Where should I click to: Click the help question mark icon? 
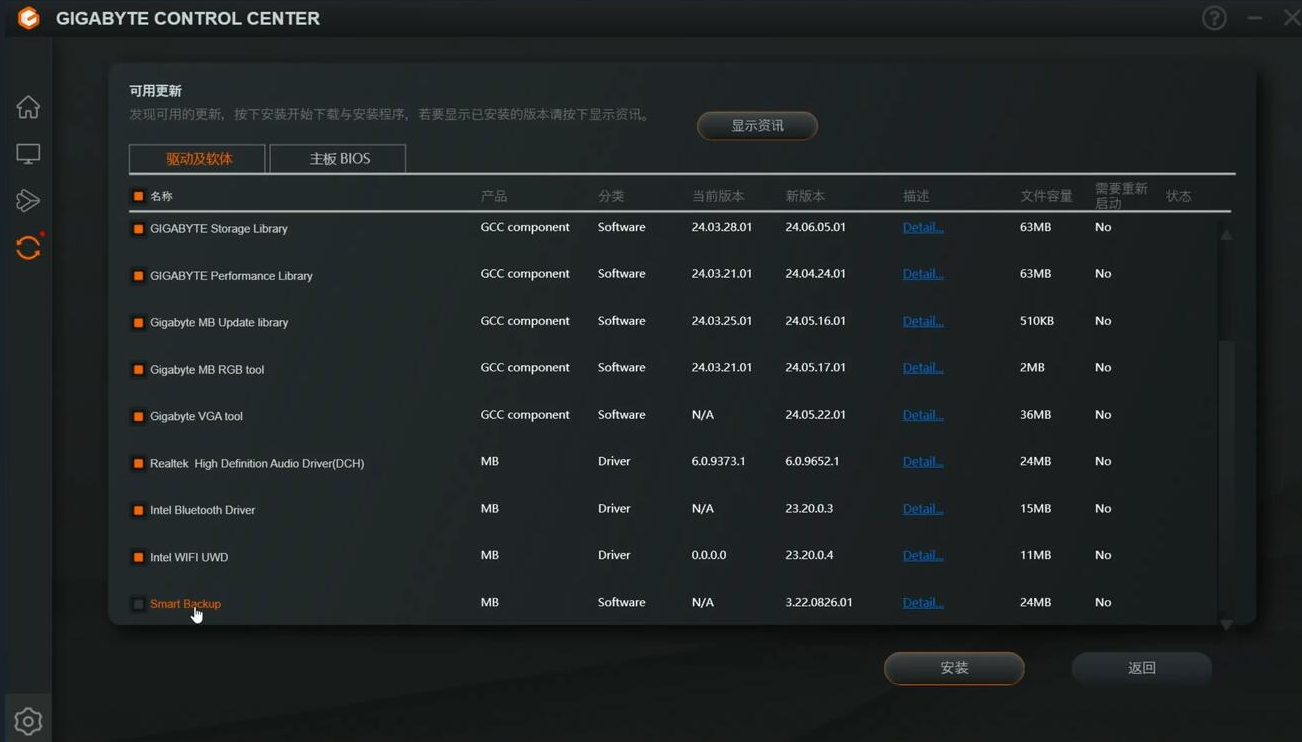(x=1214, y=18)
